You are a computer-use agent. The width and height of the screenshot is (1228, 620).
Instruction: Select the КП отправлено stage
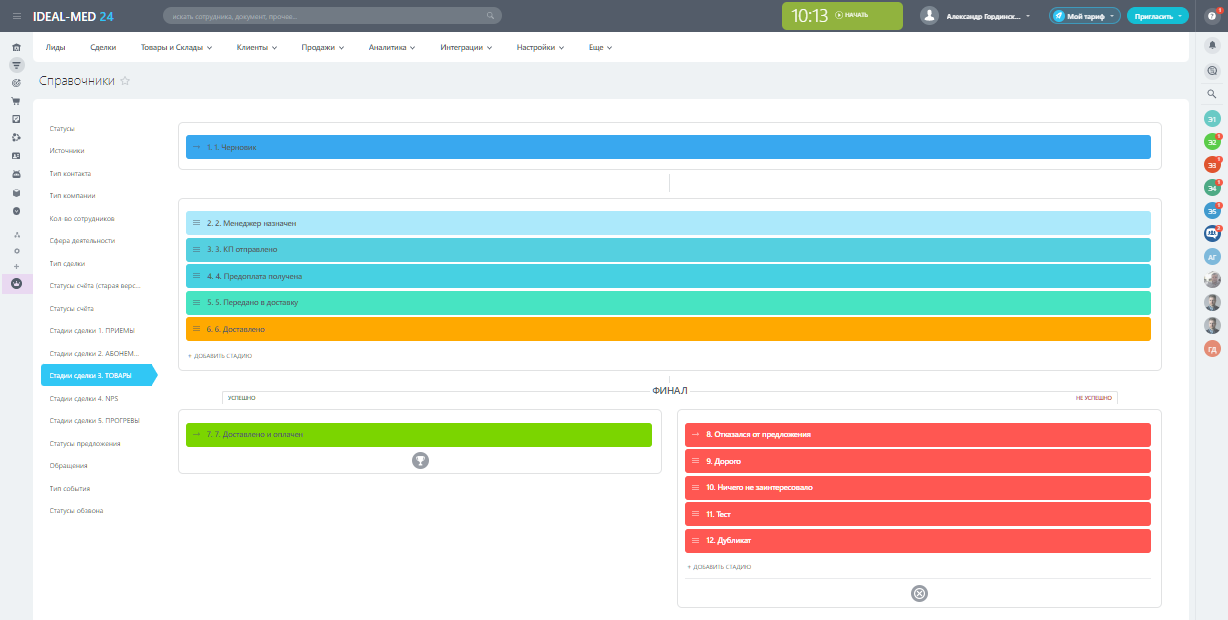tap(668, 249)
